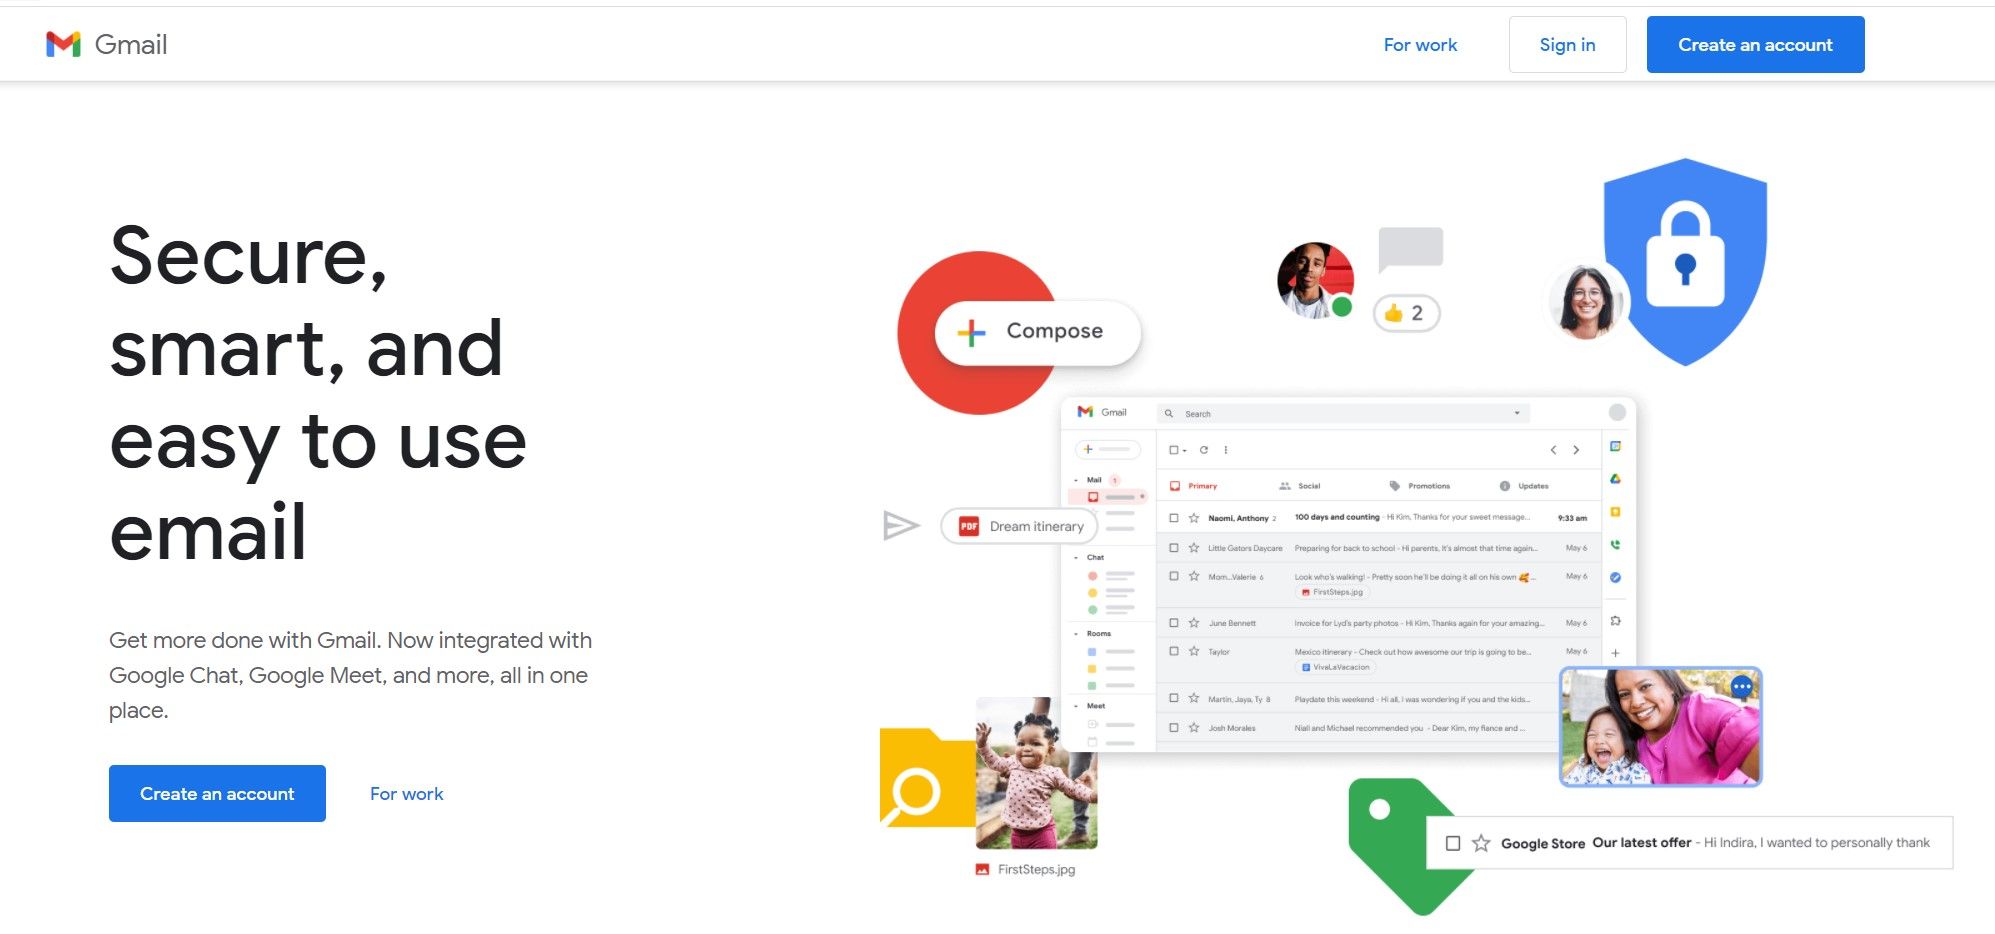The width and height of the screenshot is (1995, 934).
Task: Click the blue chat dots badge on the mother-and-child photo
Action: (x=1741, y=687)
